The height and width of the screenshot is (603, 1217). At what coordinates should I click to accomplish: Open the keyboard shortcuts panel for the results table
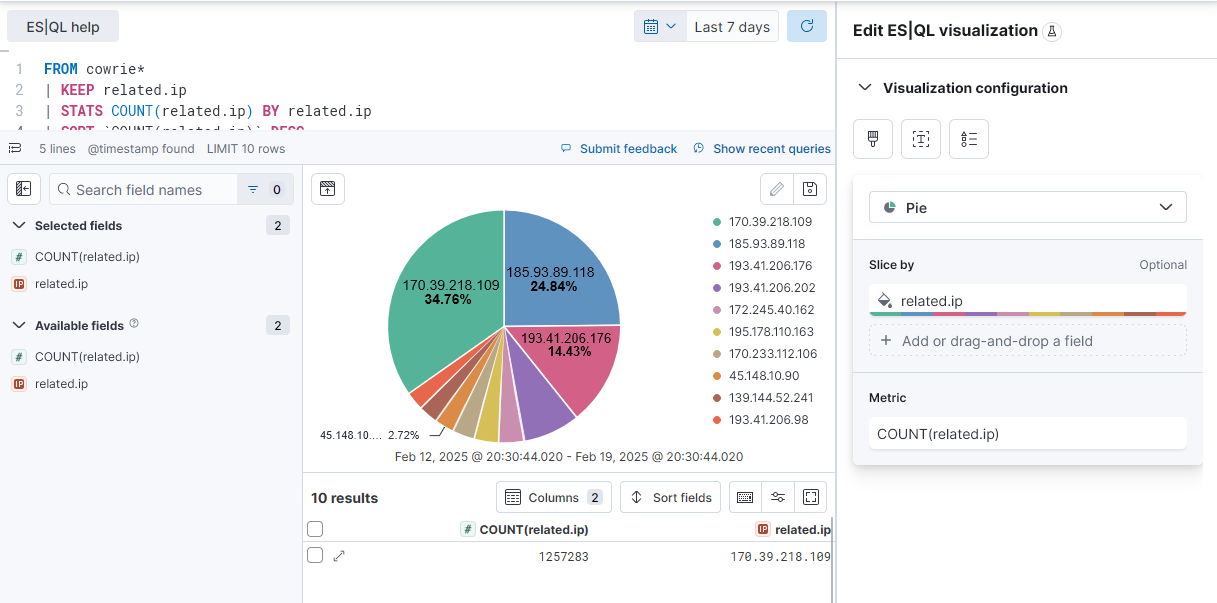coord(744,497)
